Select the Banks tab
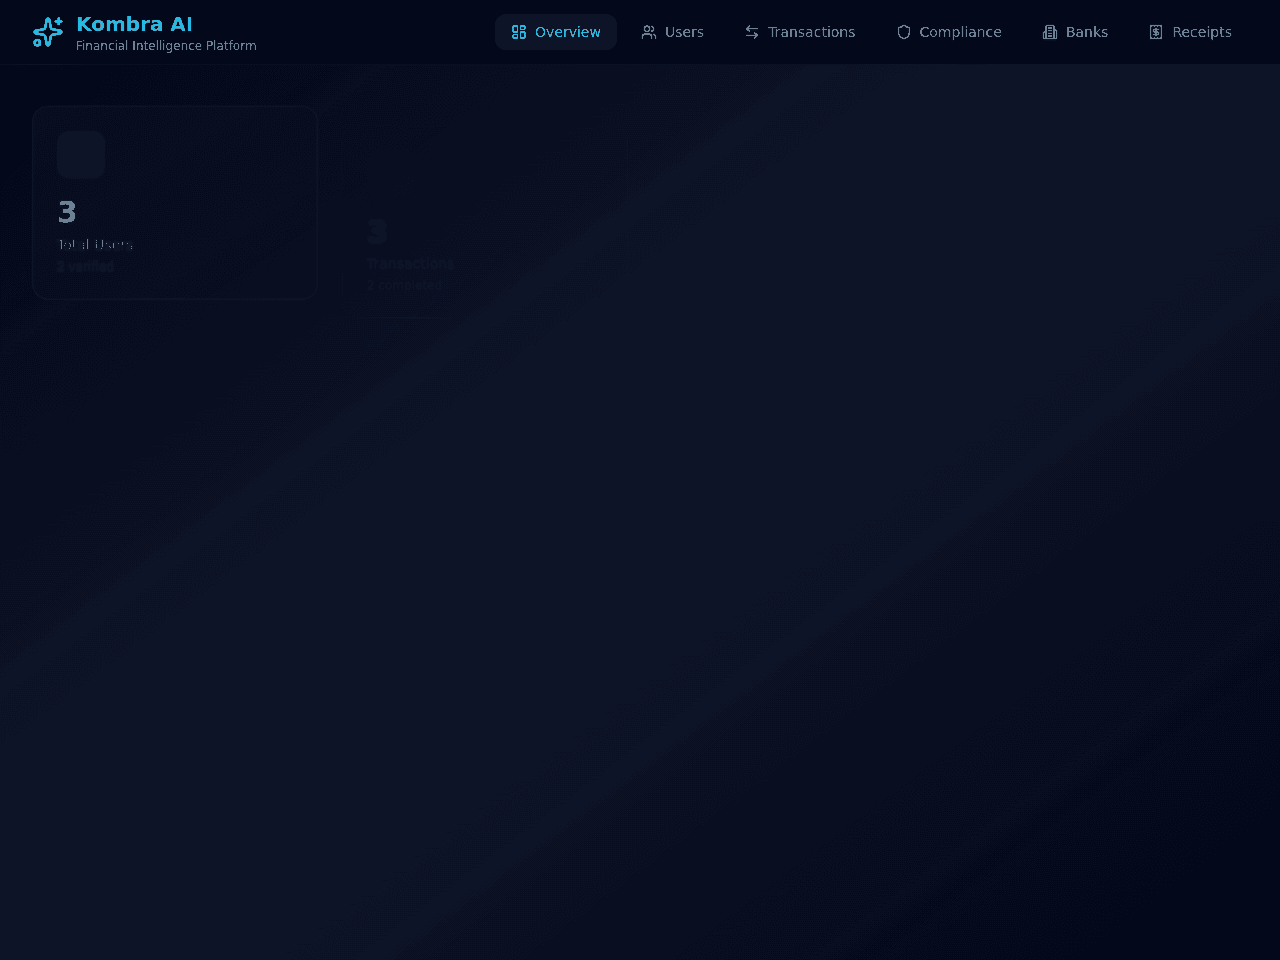Viewport: 1280px width, 960px height. [x=1075, y=32]
